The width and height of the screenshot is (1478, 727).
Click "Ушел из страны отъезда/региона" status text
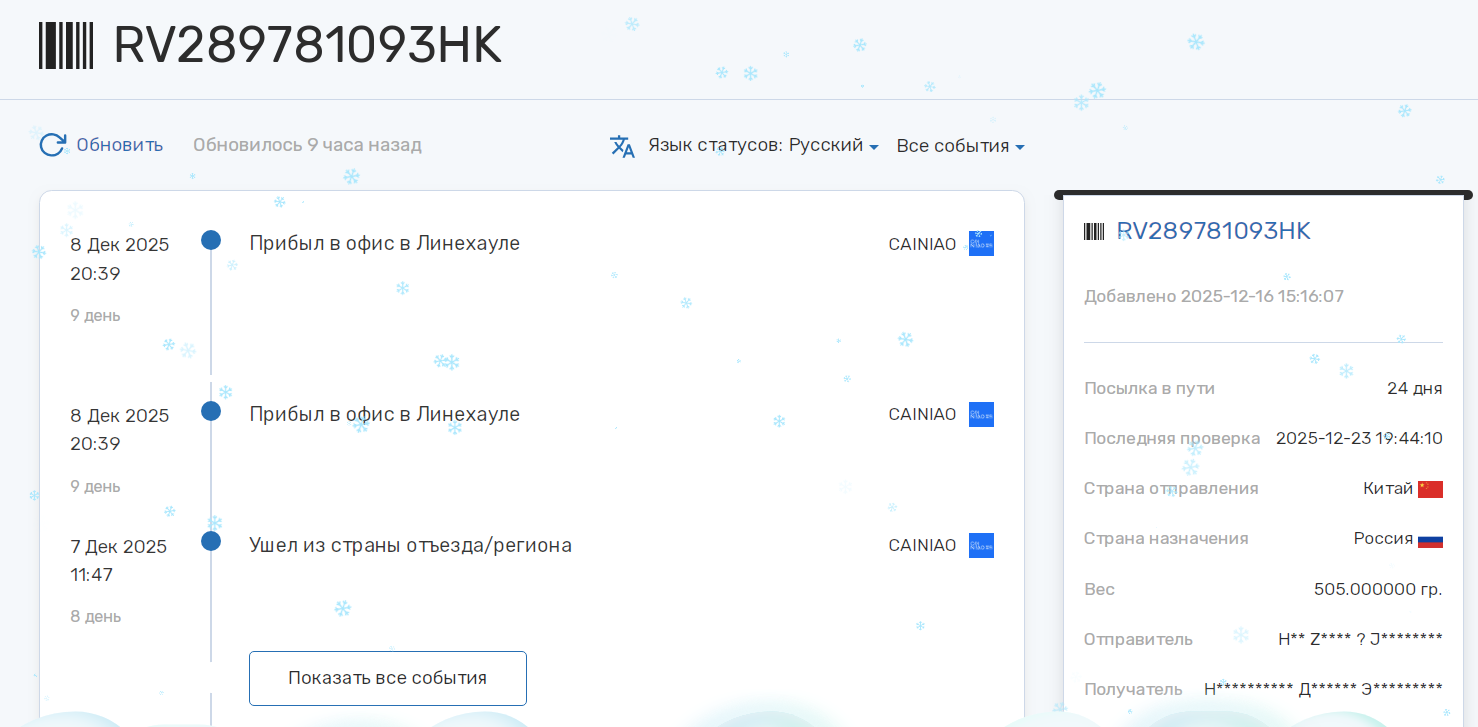point(410,545)
